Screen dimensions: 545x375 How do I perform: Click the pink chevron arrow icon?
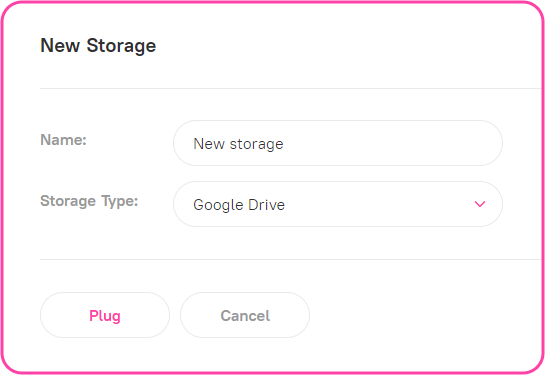coord(480,204)
